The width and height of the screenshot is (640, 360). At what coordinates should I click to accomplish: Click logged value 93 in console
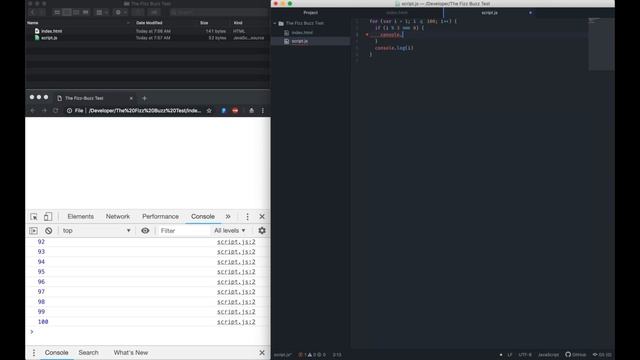[41, 252]
